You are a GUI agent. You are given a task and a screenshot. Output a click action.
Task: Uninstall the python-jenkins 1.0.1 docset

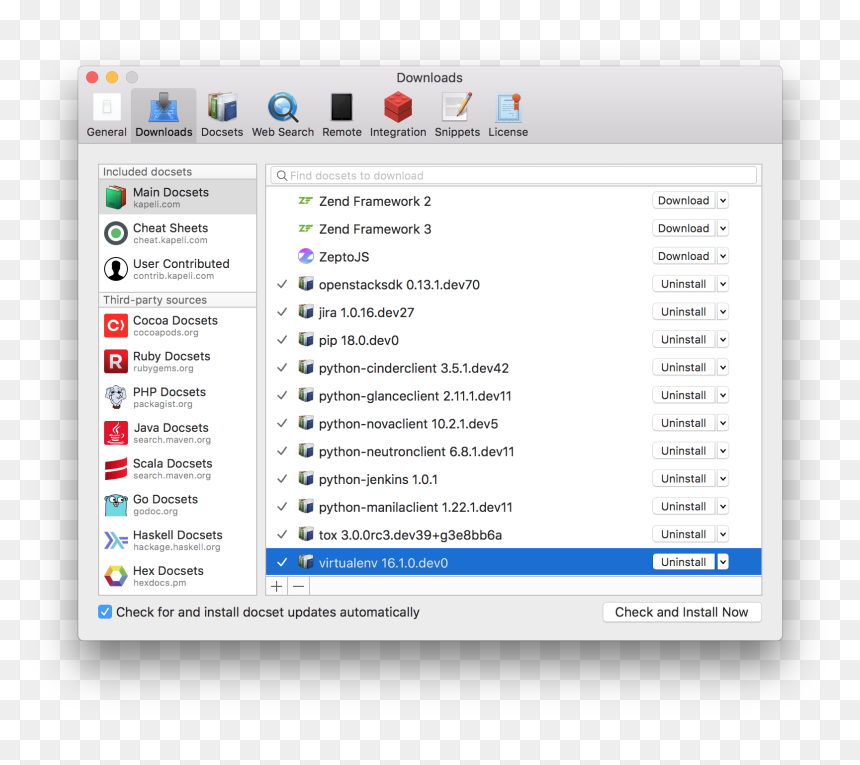pos(683,479)
